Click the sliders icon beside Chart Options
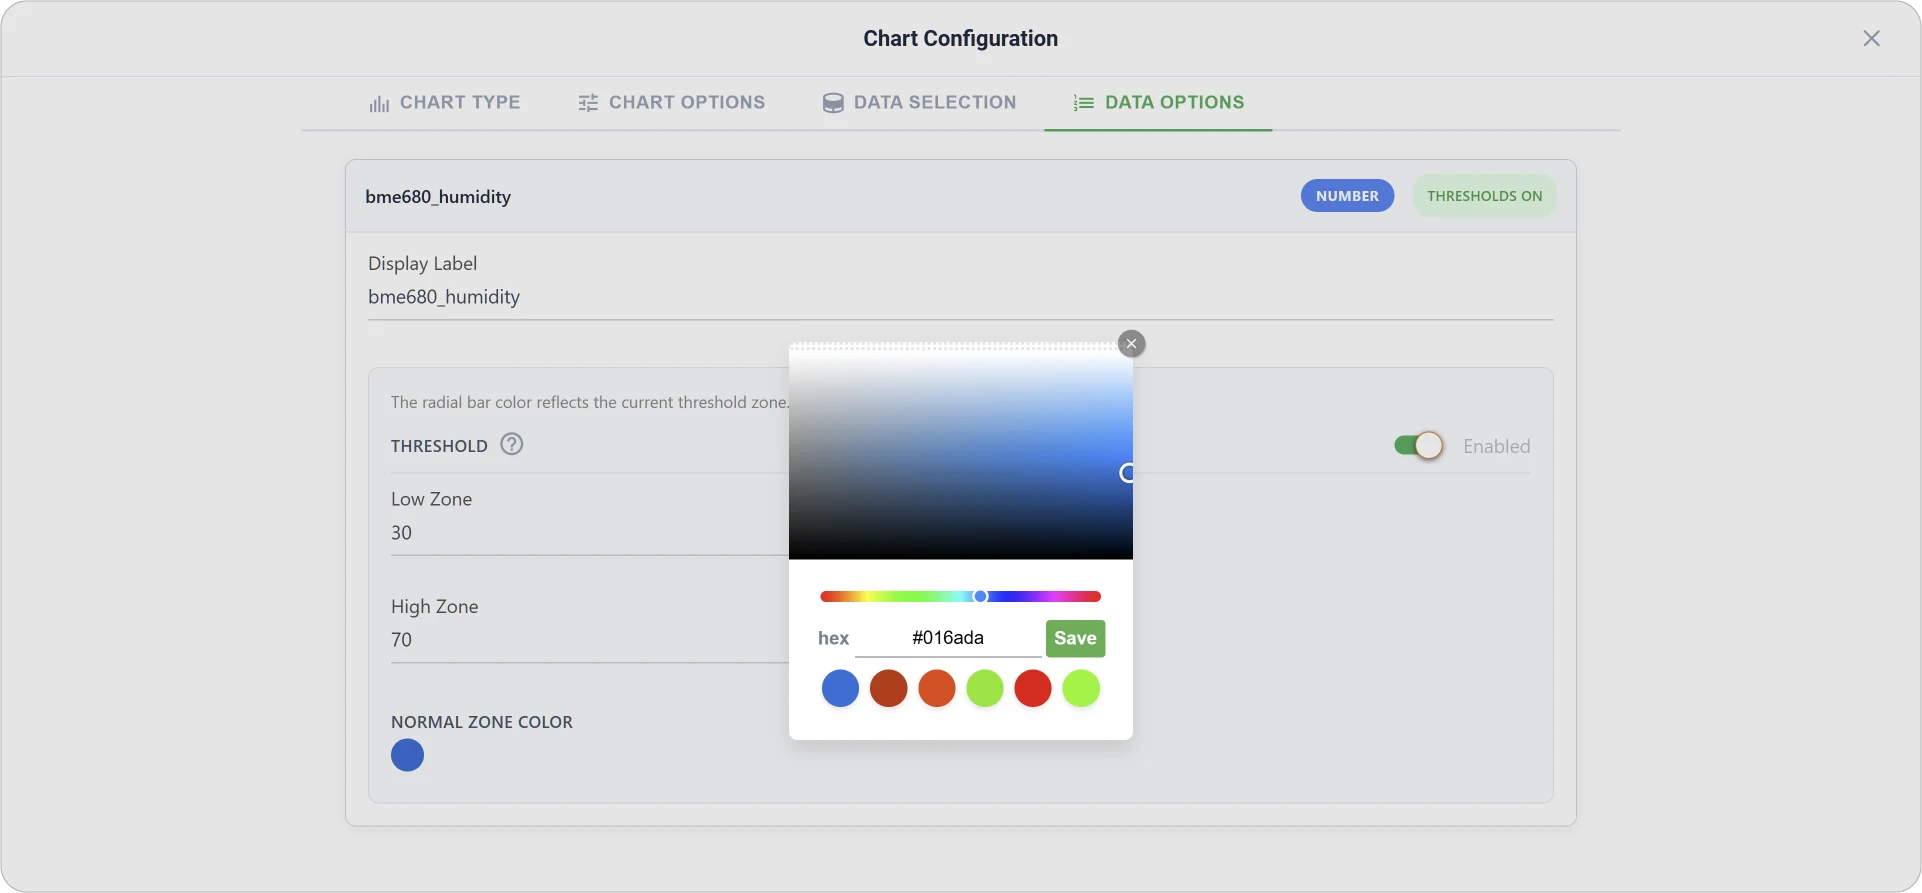This screenshot has width=1922, height=893. 588,103
